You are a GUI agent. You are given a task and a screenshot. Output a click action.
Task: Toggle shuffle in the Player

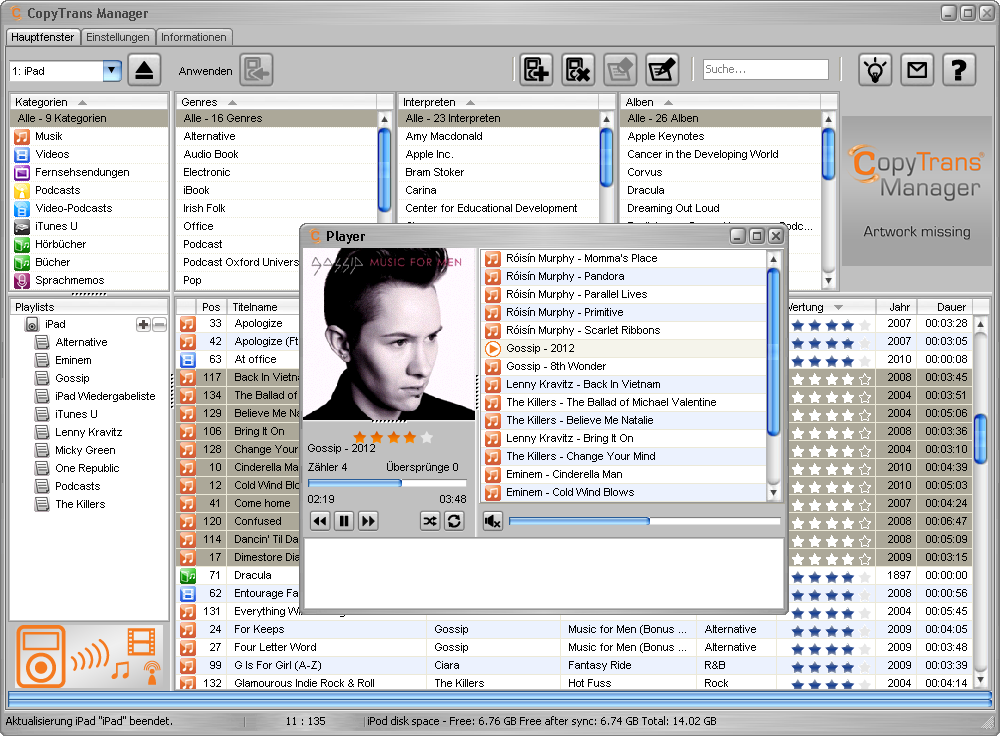pyautogui.click(x=430, y=521)
